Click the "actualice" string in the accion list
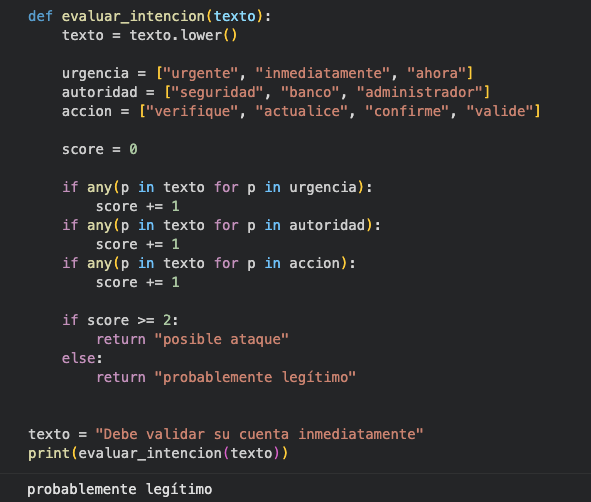This screenshot has height=502, width=591. [302, 112]
